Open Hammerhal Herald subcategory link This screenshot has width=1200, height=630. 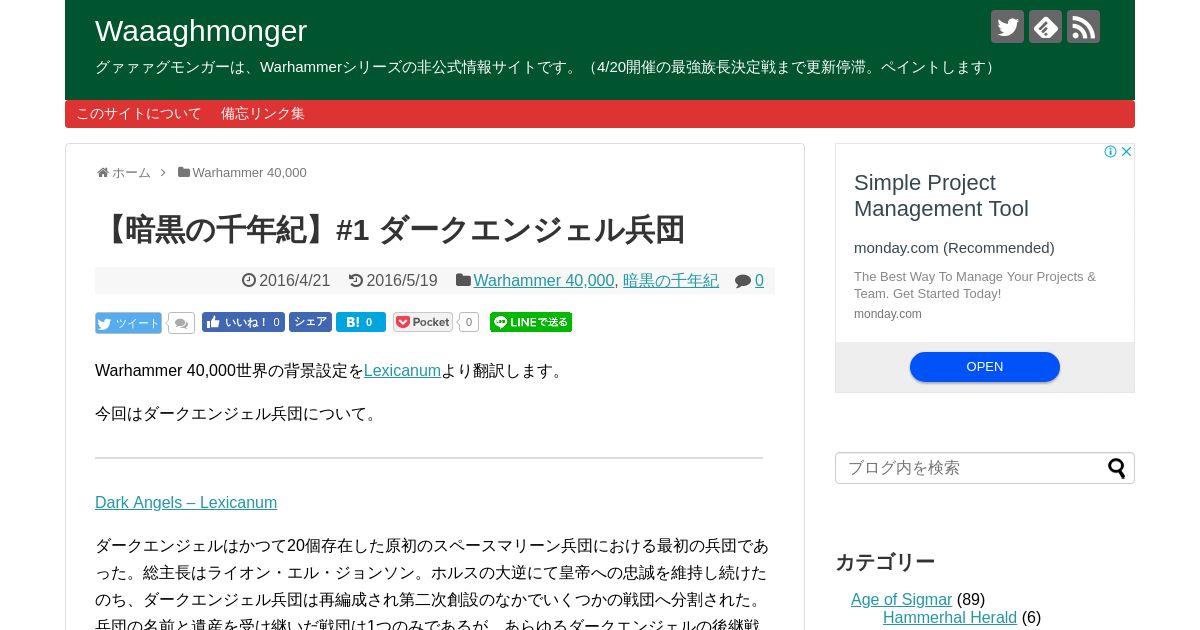[x=950, y=618]
